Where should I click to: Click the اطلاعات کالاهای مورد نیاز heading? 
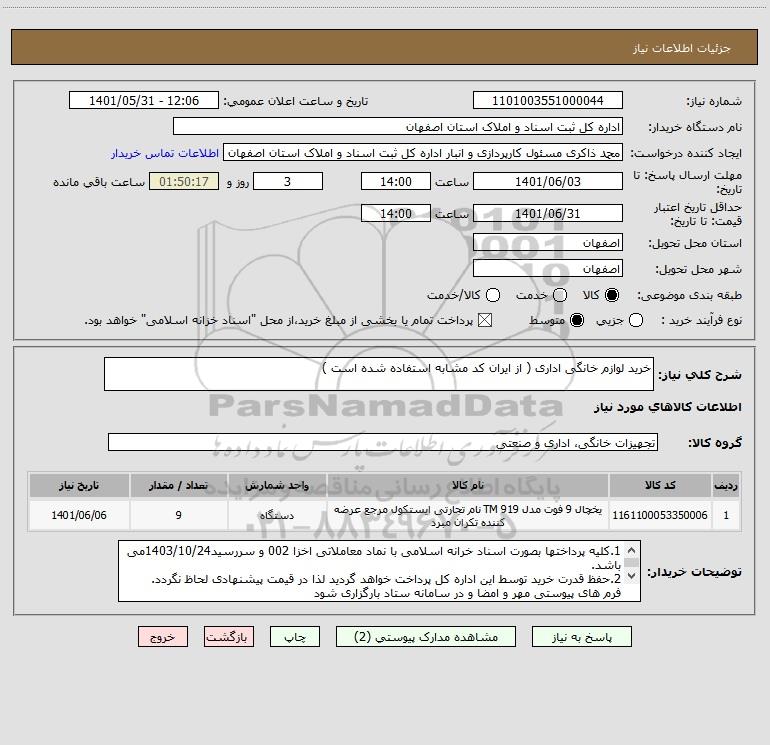click(x=667, y=407)
